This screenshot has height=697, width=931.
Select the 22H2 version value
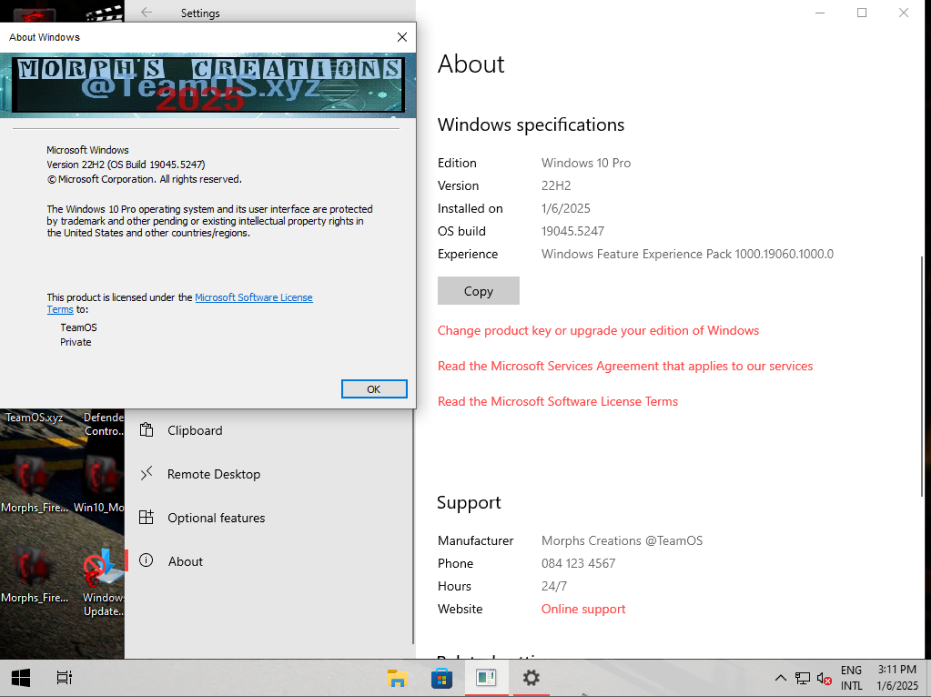tap(556, 185)
